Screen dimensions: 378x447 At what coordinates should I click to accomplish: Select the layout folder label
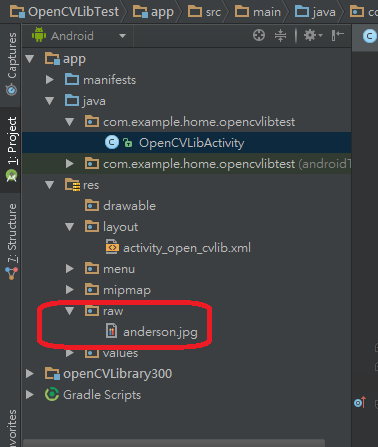tap(120, 227)
